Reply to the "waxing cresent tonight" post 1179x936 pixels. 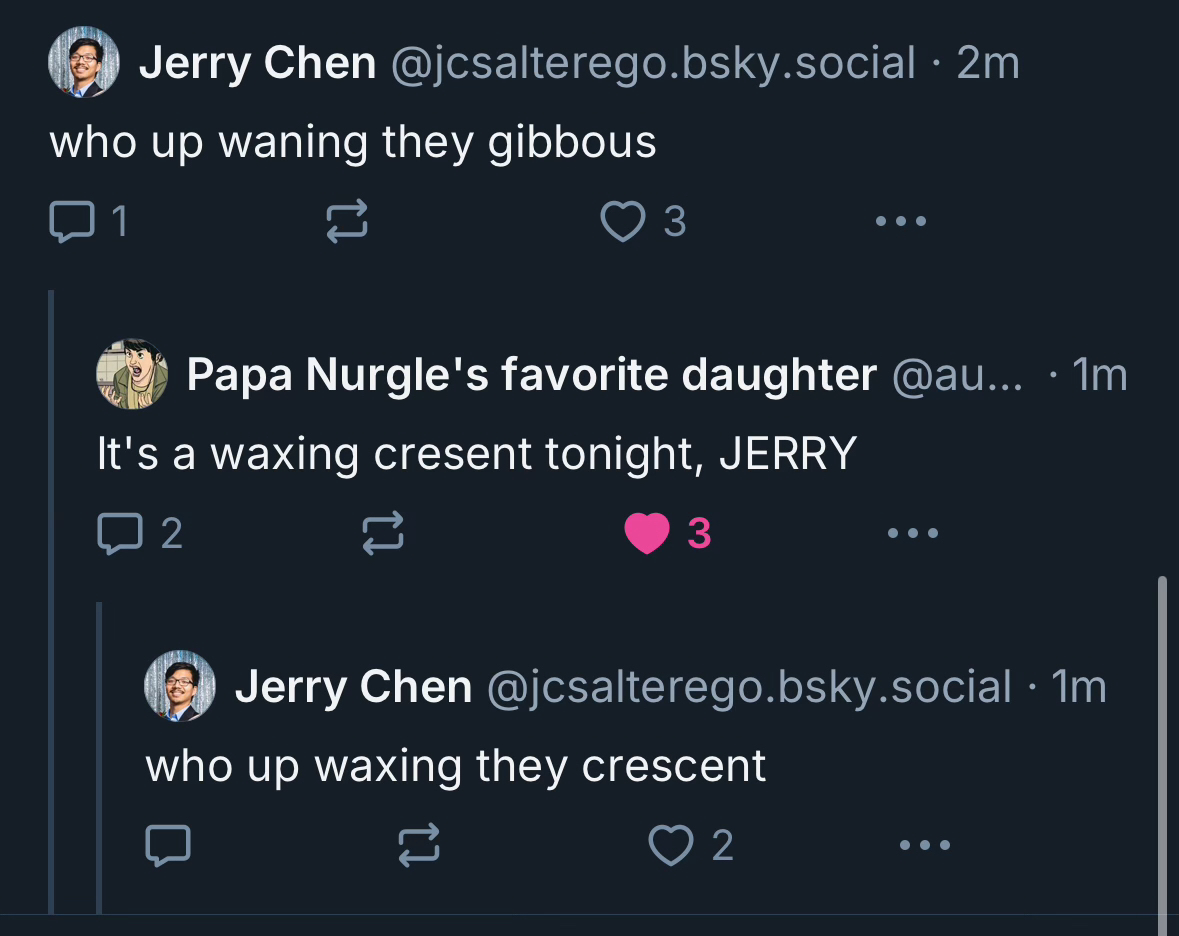[x=119, y=533]
